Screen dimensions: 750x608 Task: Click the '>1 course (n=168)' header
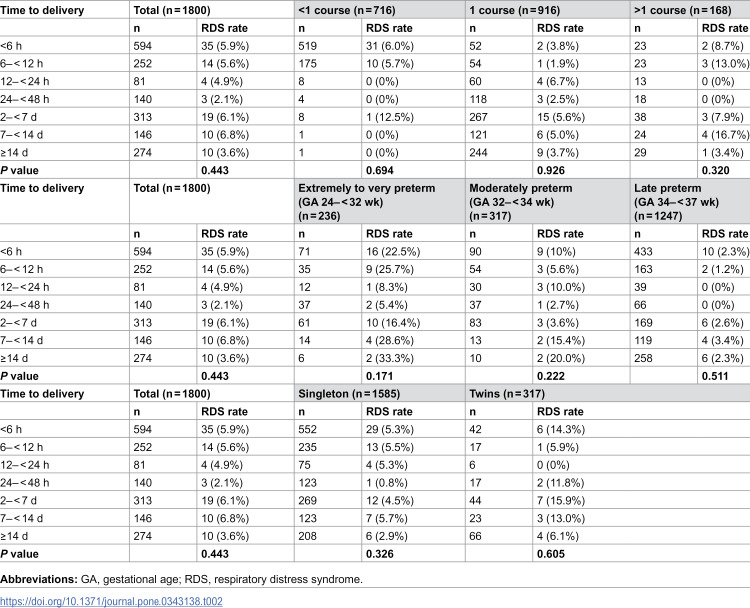(683, 10)
